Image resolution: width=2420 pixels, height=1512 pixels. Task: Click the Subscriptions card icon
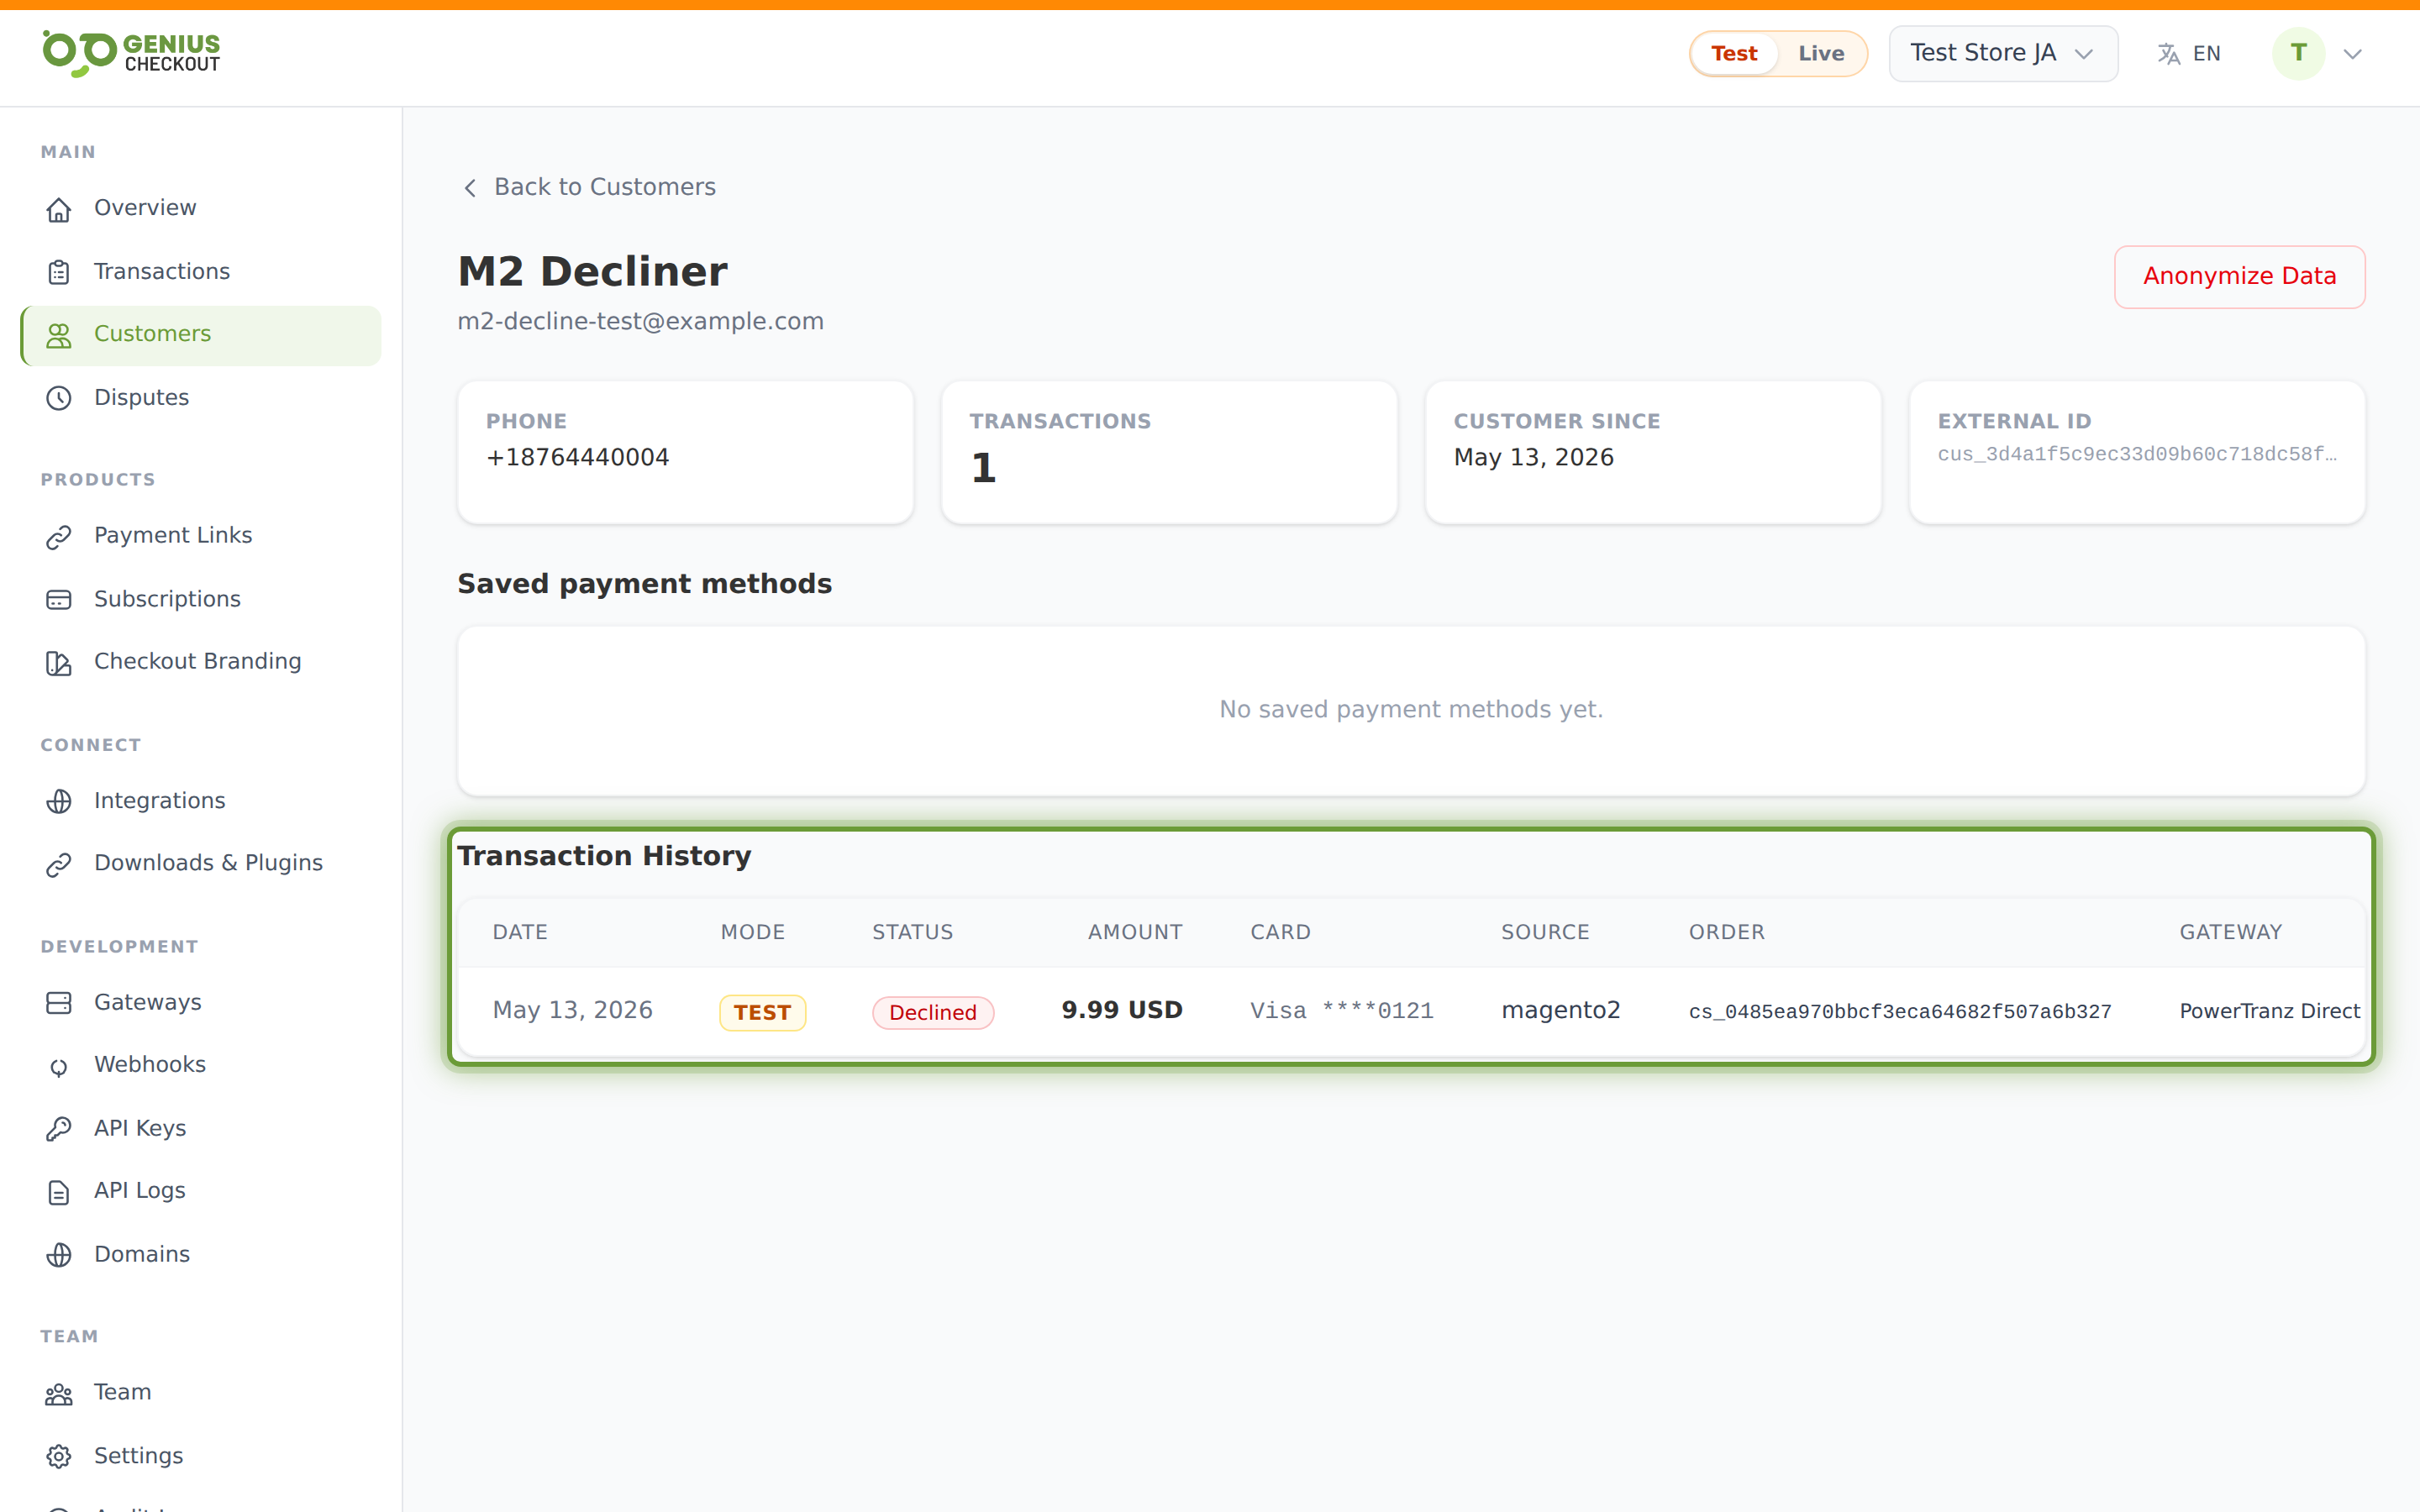pyautogui.click(x=59, y=600)
